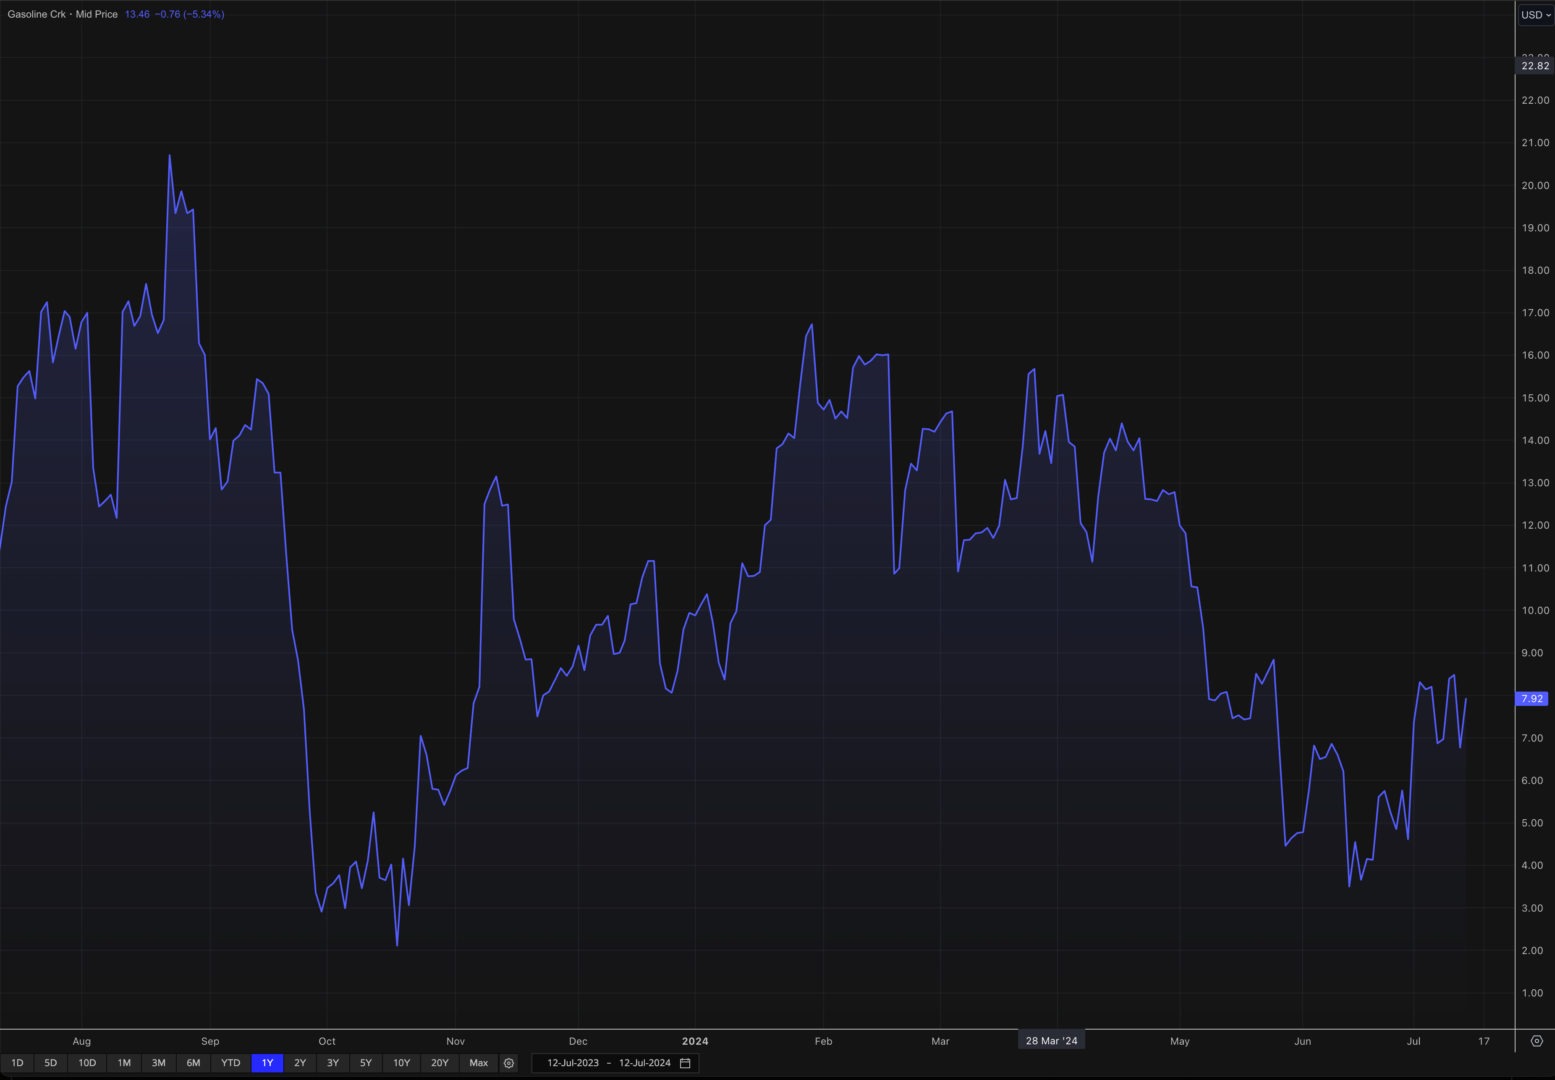Click the end date 12-Jul-2024 field
The image size is (1555, 1080).
pyautogui.click(x=645, y=1063)
